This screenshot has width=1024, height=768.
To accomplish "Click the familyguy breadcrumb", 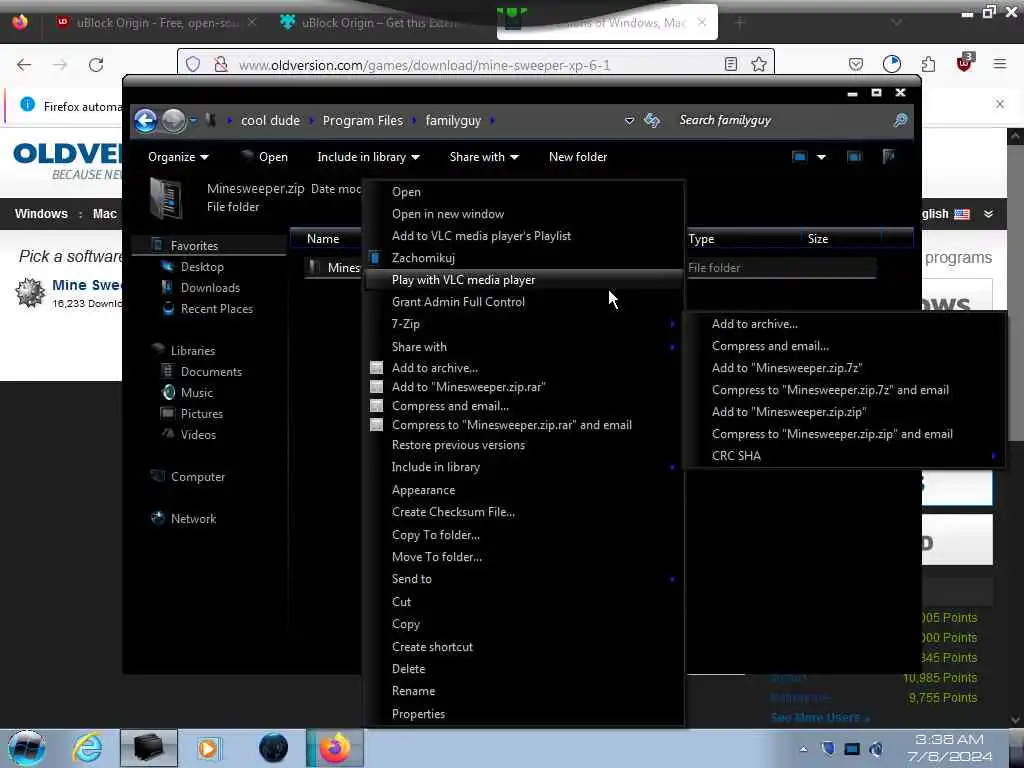I will tap(453, 121).
